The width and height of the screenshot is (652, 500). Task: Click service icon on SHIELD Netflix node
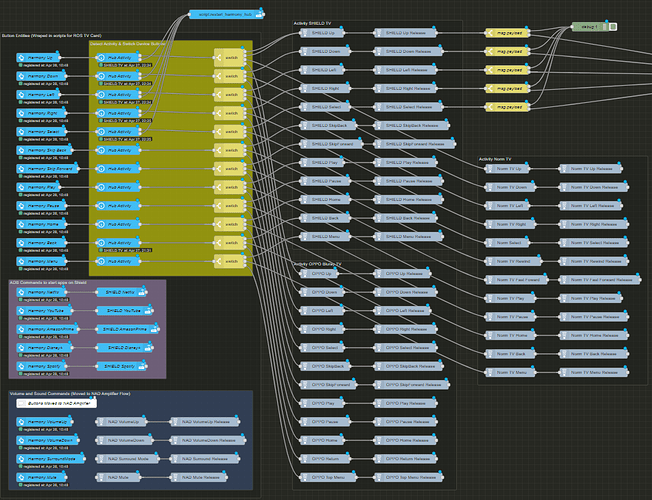[x=142, y=292]
